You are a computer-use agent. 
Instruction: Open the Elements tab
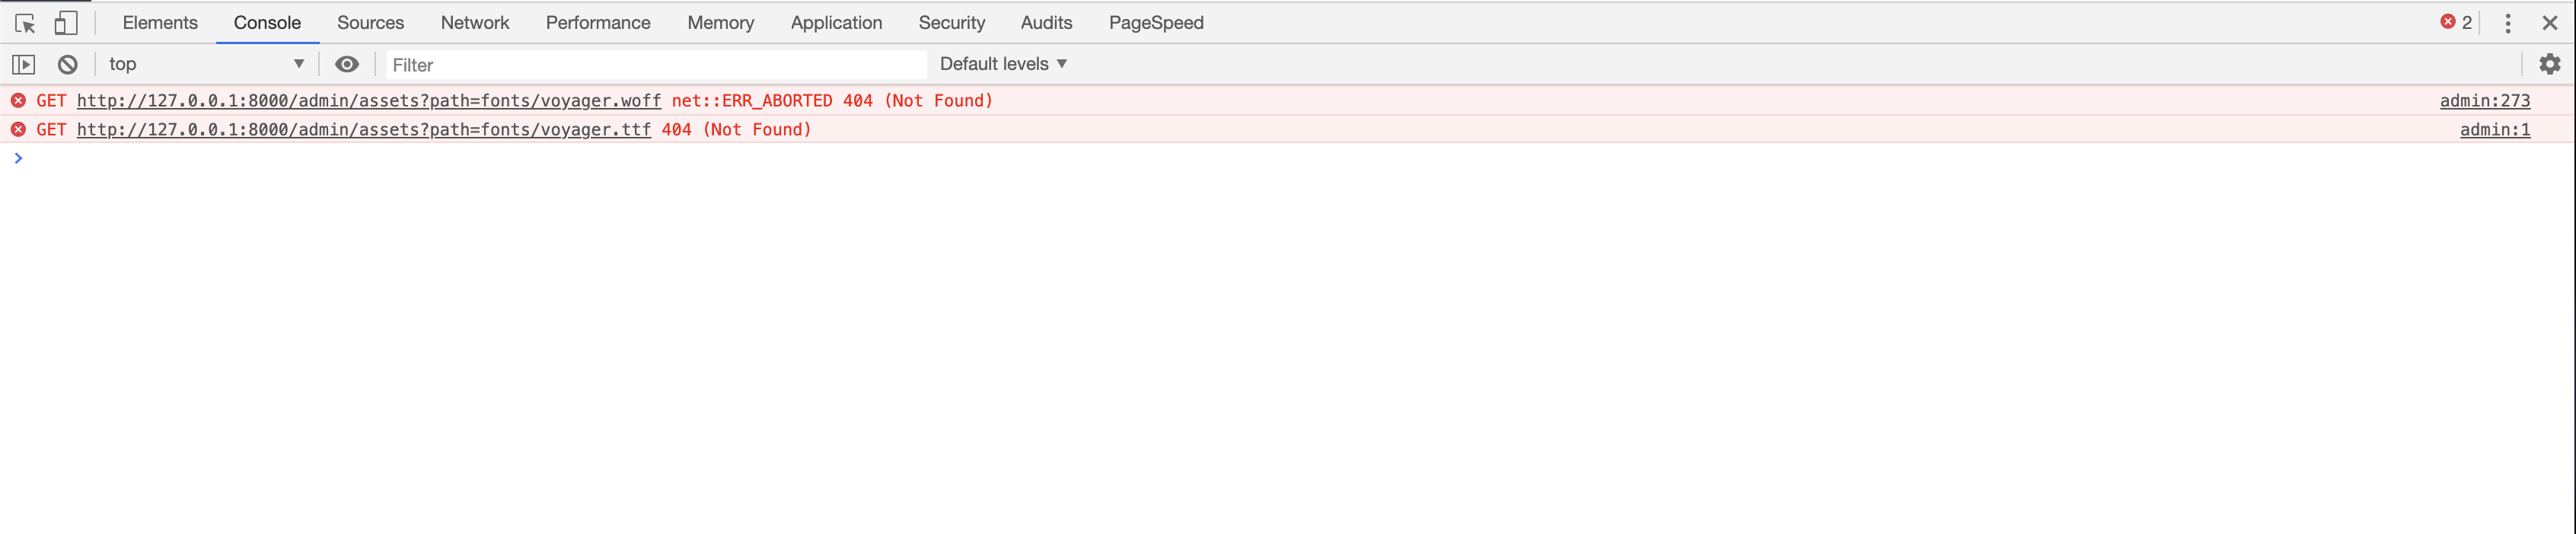[x=160, y=23]
